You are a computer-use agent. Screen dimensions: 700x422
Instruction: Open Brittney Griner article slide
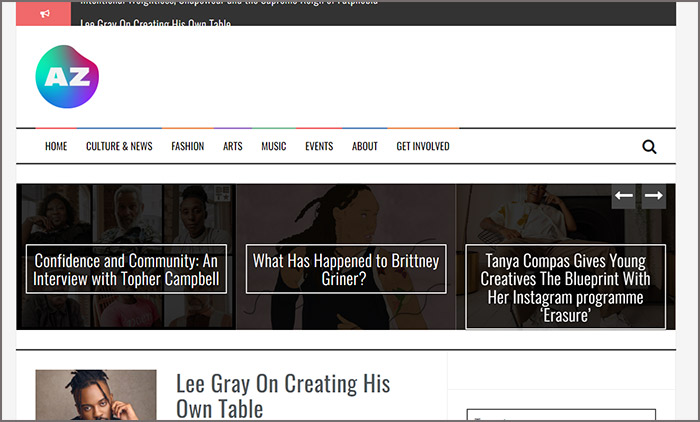pos(346,269)
